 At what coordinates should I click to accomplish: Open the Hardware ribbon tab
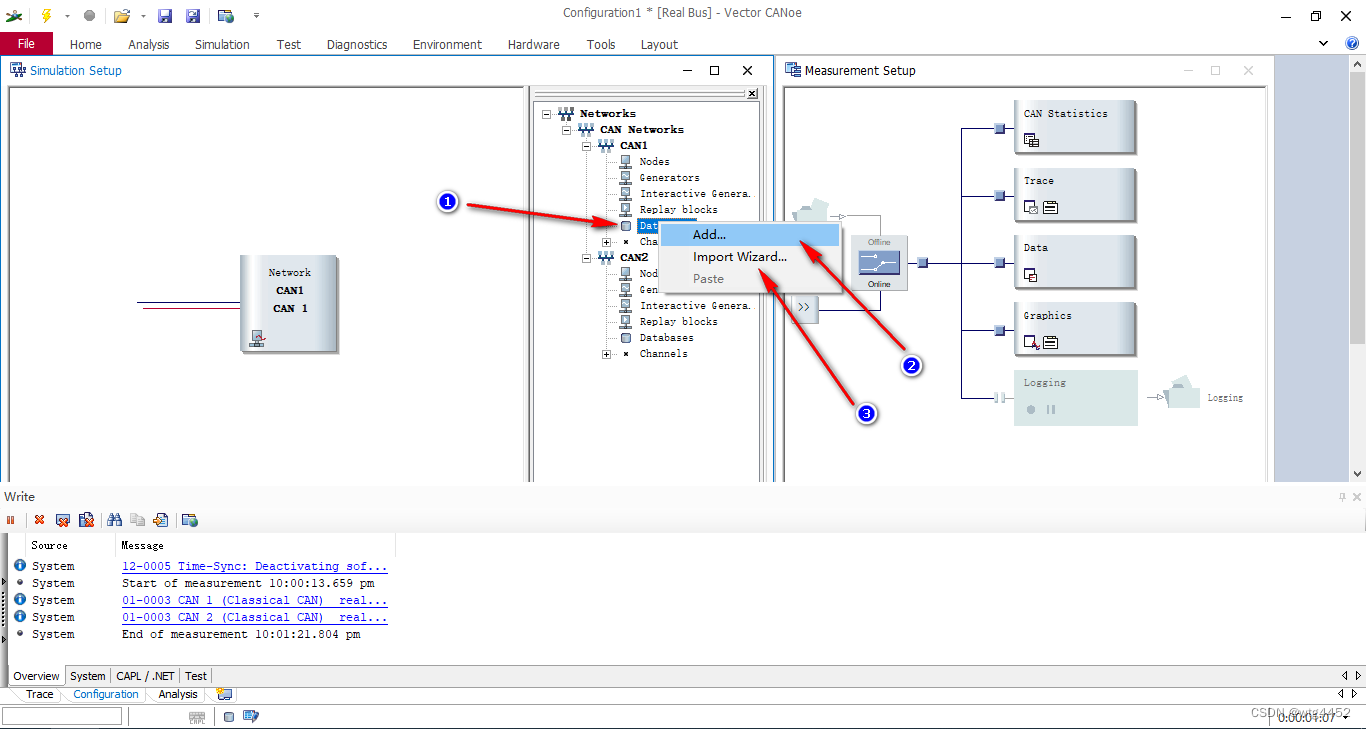click(x=533, y=44)
